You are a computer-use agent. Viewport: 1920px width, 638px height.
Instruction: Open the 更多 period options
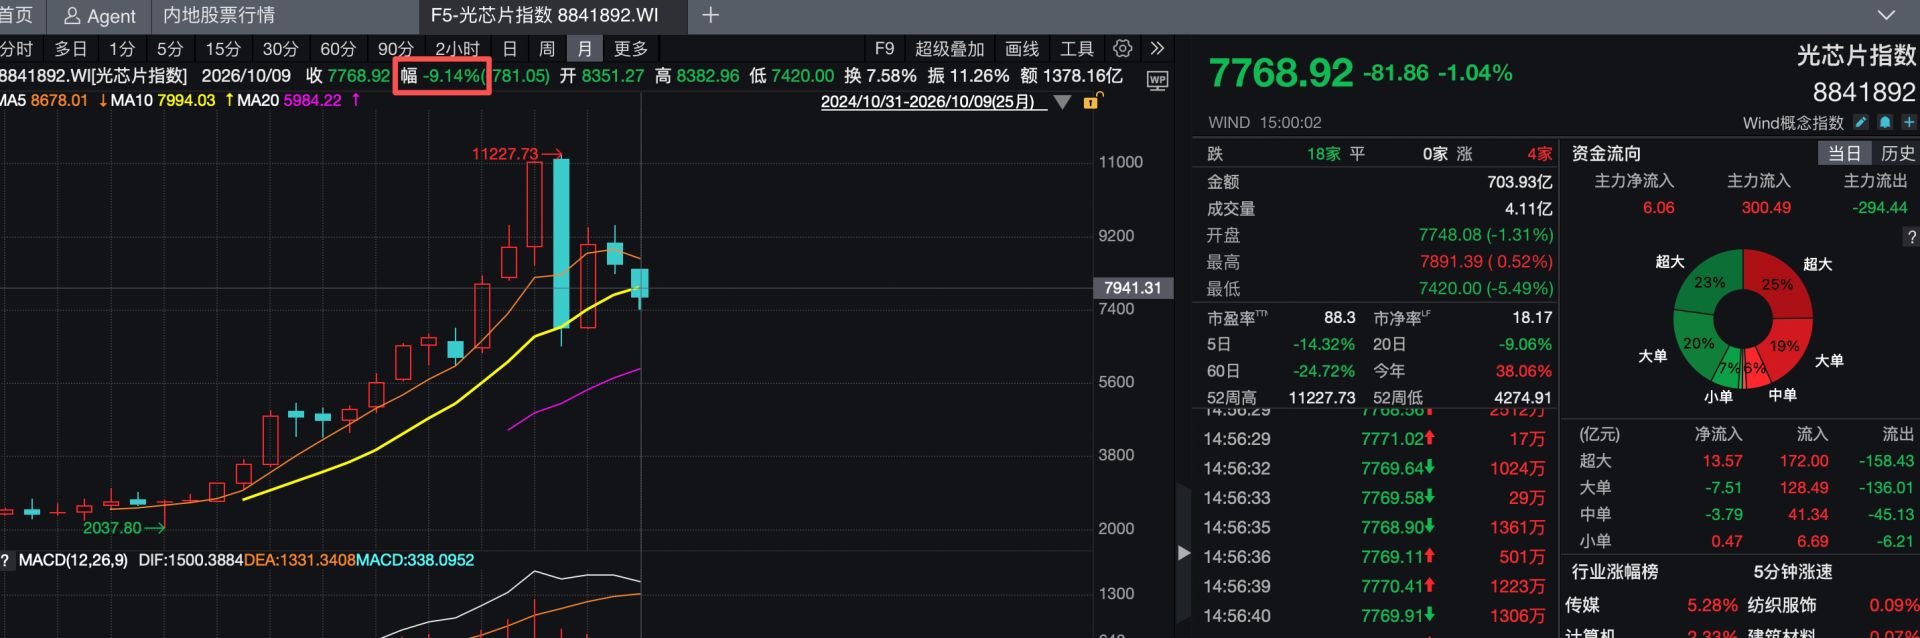click(x=630, y=49)
